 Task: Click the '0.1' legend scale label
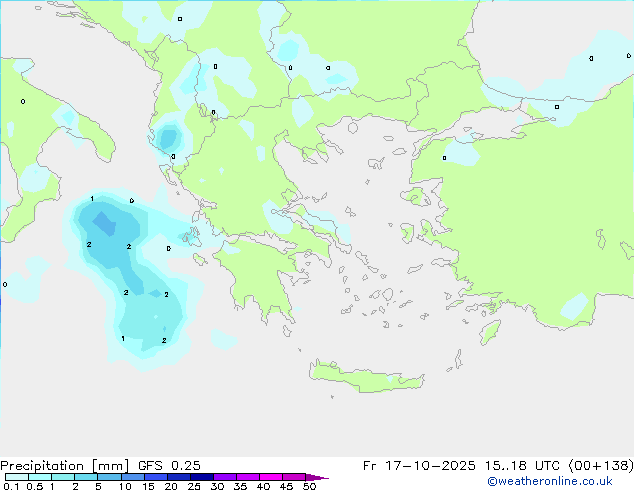(x=11, y=486)
